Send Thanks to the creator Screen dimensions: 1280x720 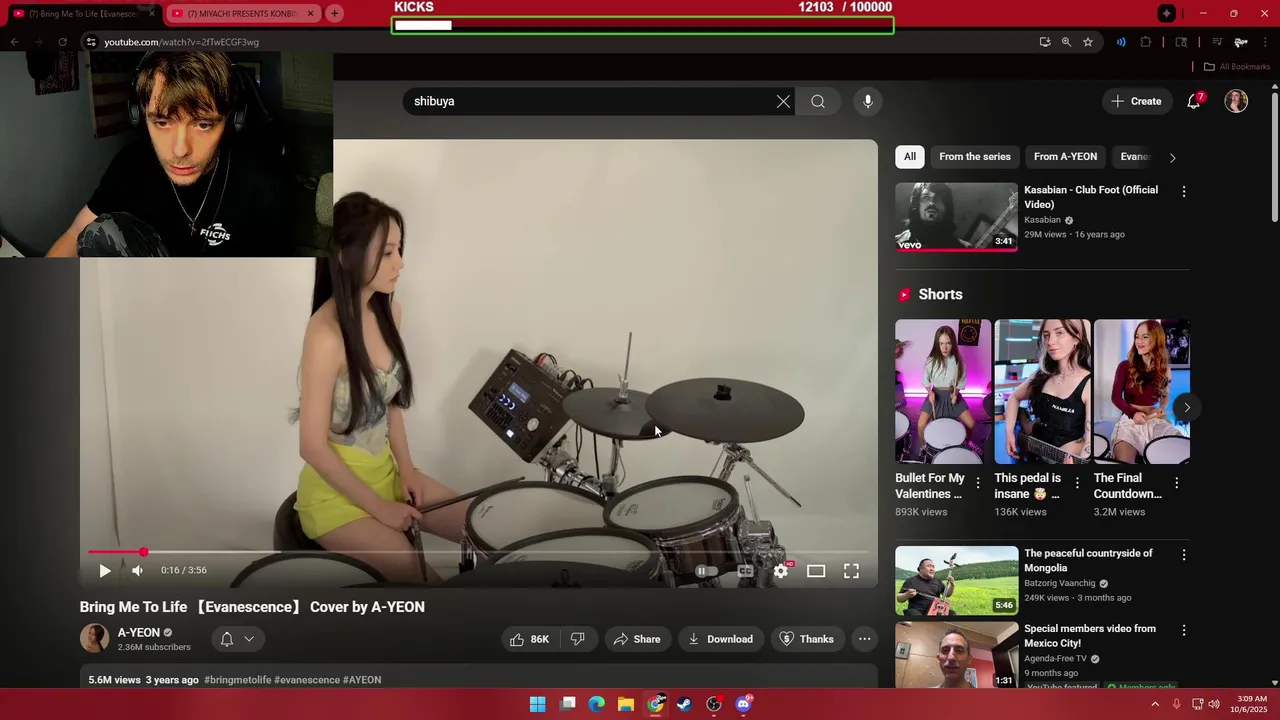coord(807,639)
